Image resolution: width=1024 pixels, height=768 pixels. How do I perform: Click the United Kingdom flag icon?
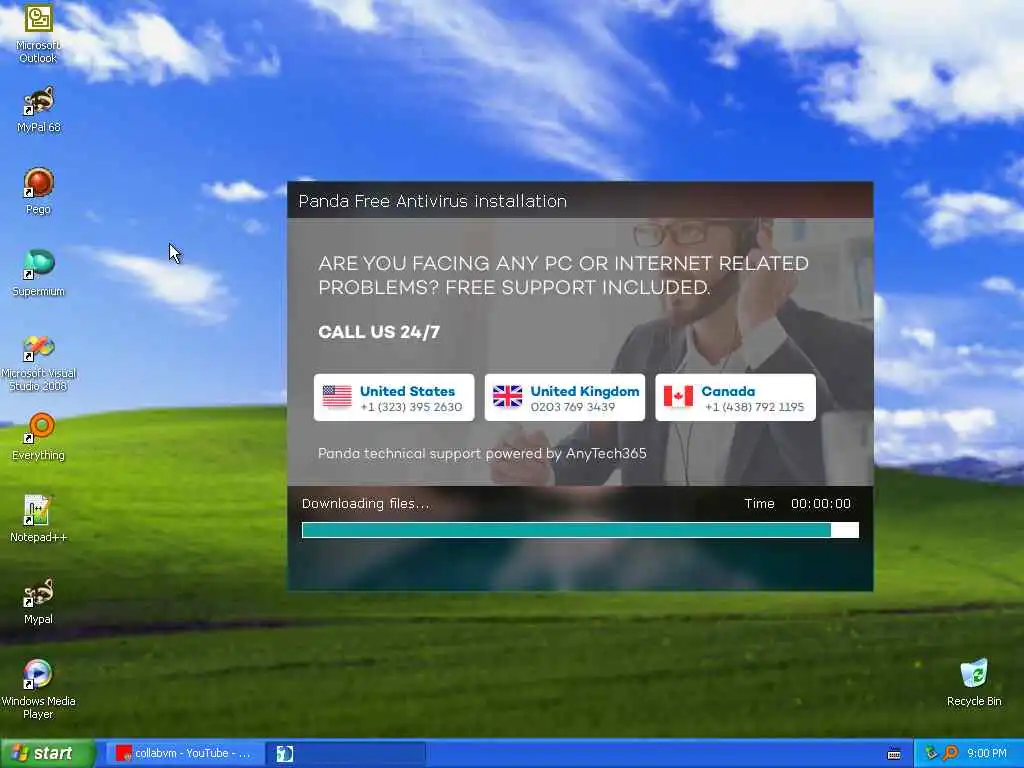pos(507,396)
